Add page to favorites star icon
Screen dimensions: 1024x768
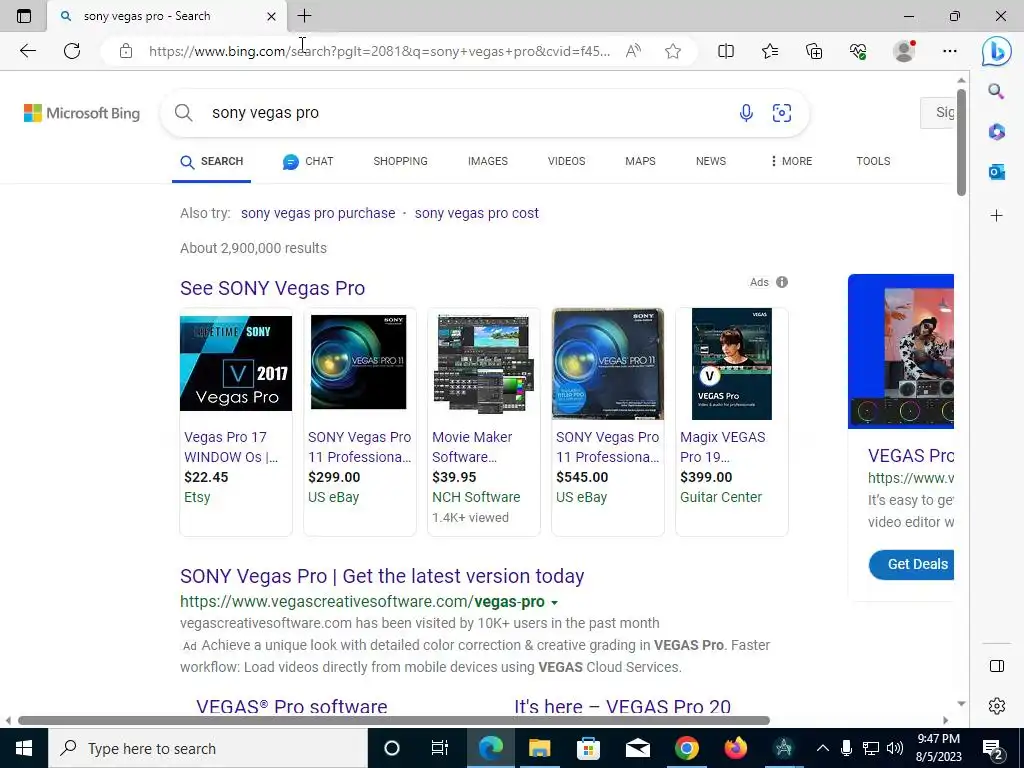673,51
